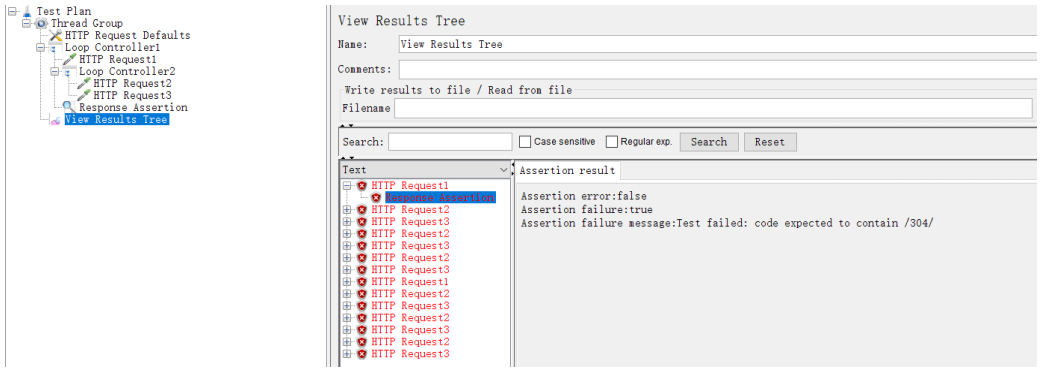
Task: Select HTTP Request3 under Loop Controller2
Action: (x=132, y=95)
